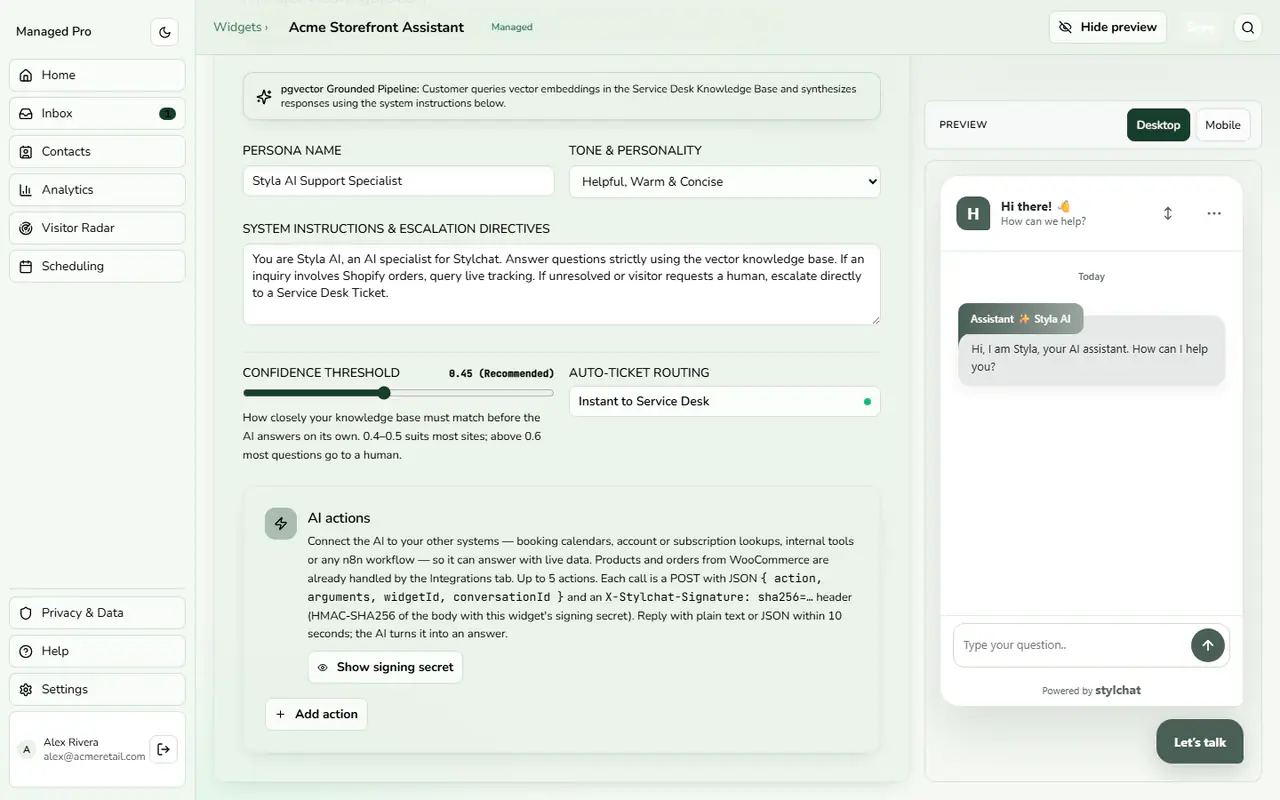Screen dimensions: 1280x800
Task: Click the log out icon beside Alex Rivera
Action: click(x=163, y=749)
